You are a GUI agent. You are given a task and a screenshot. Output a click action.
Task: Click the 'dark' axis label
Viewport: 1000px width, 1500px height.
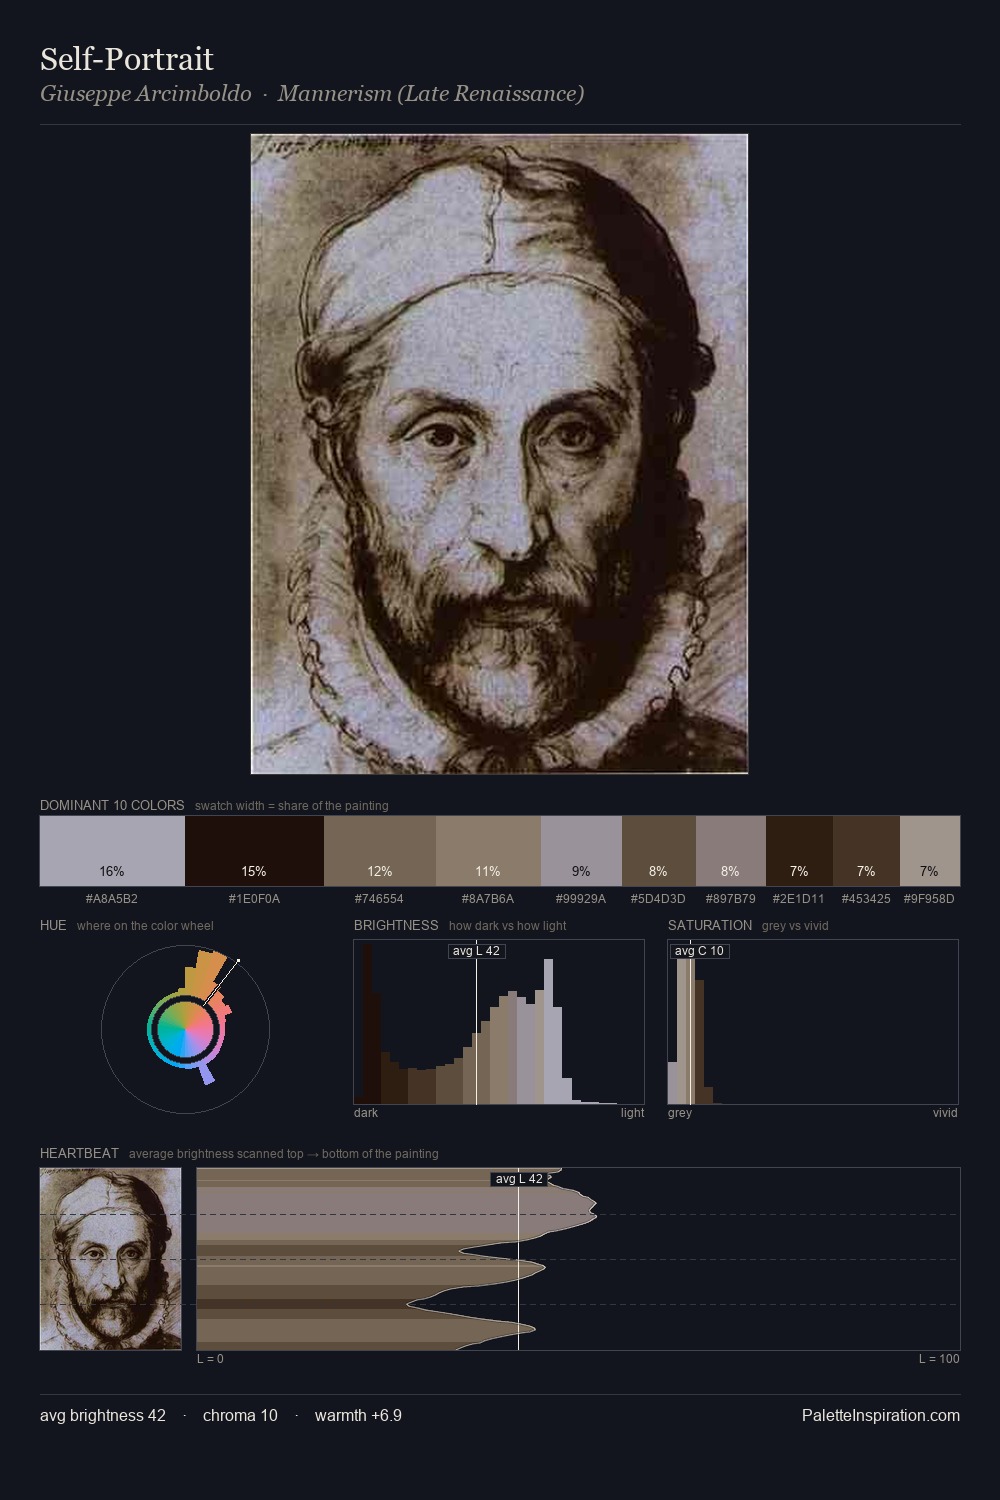pos(366,1113)
